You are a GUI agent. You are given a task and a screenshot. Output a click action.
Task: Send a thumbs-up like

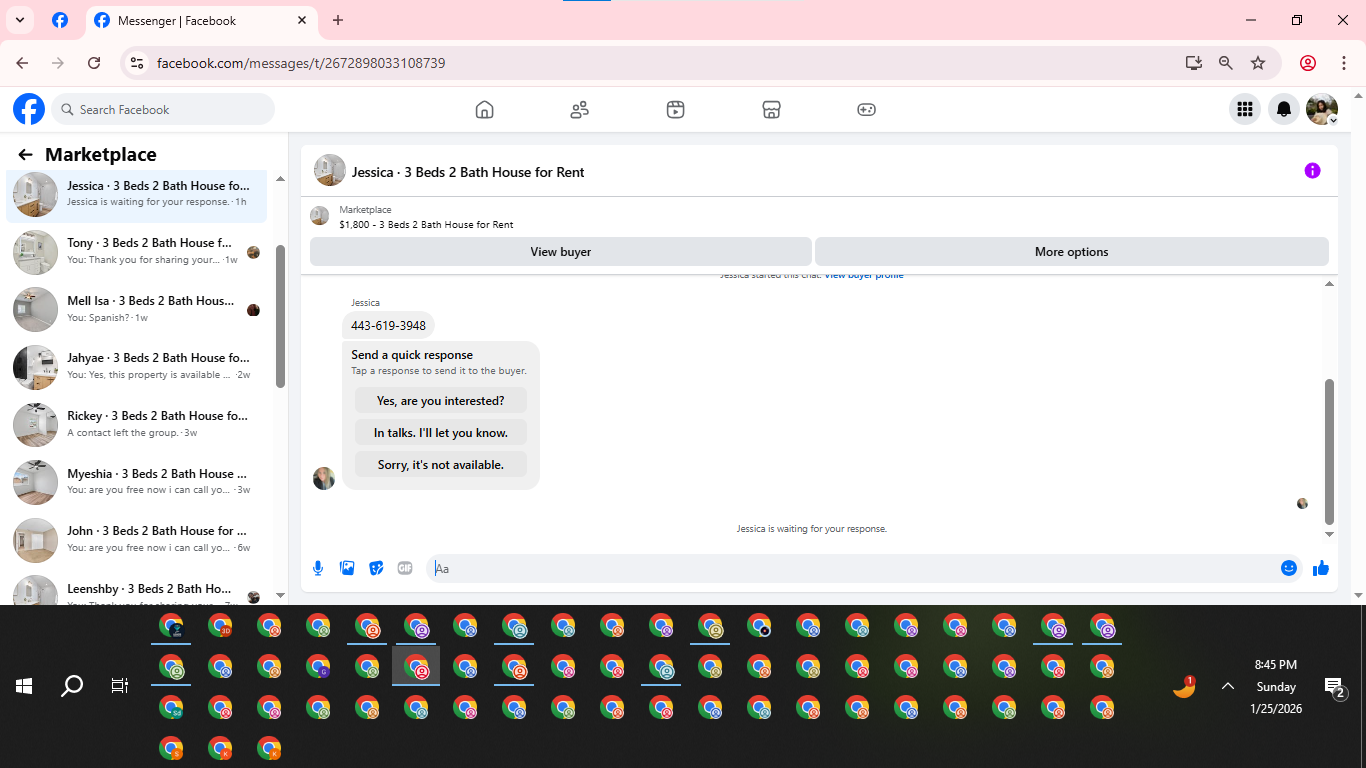(x=1321, y=568)
